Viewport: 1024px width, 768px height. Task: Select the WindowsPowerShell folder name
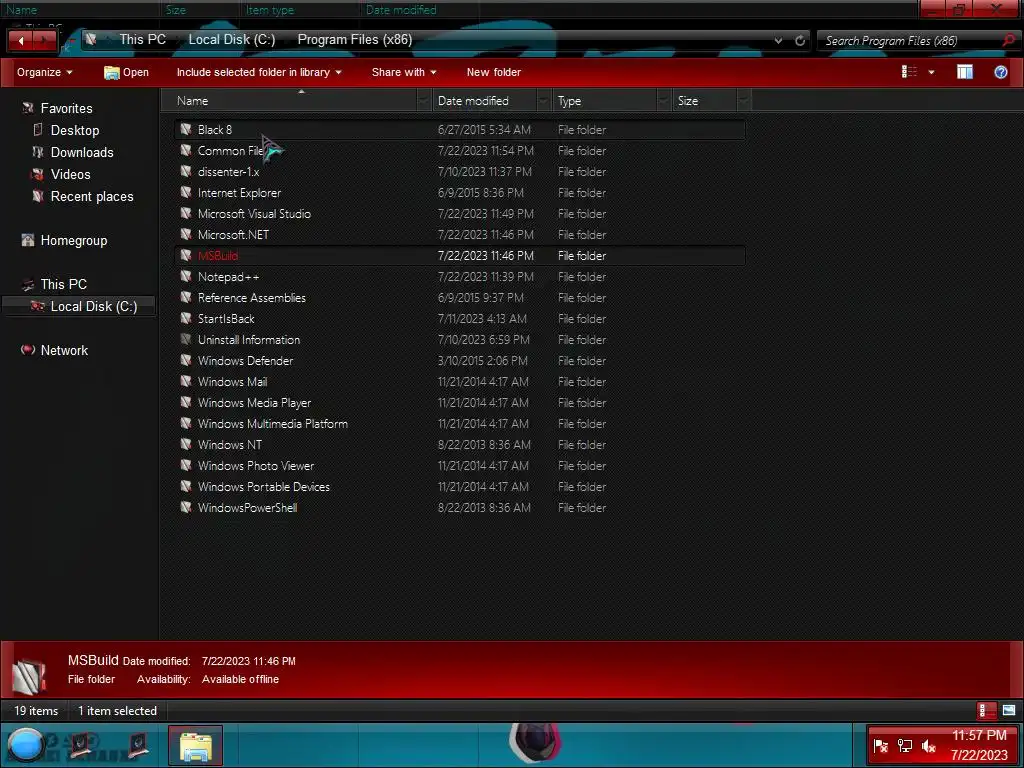pyautogui.click(x=248, y=507)
